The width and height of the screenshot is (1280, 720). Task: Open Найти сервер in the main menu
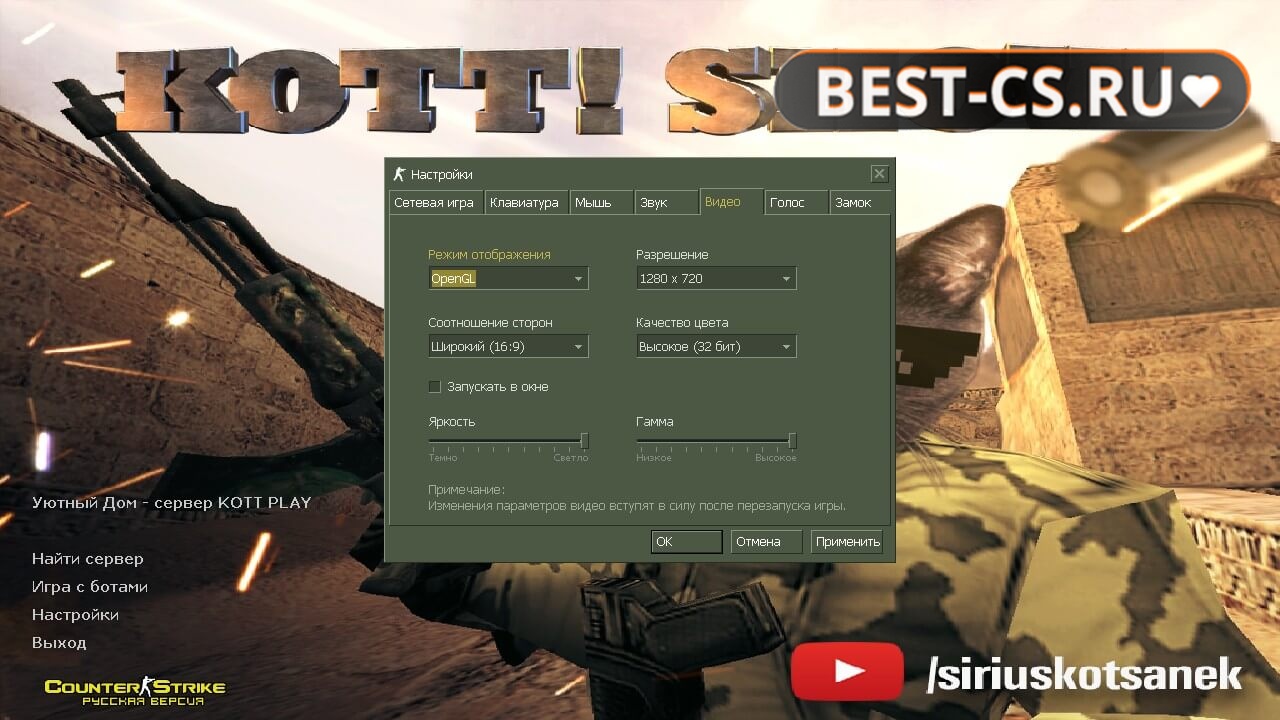(x=88, y=559)
